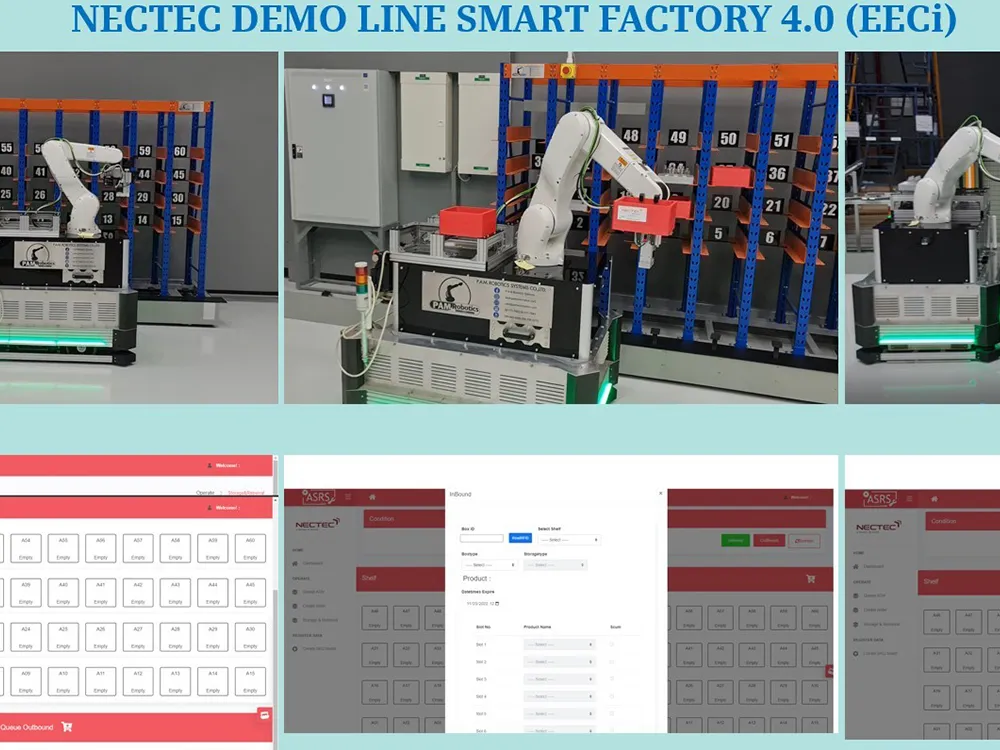This screenshot has height=750, width=1000.
Task: Click the ASRS logo in the screenshot without dialog
Action: 880,499
